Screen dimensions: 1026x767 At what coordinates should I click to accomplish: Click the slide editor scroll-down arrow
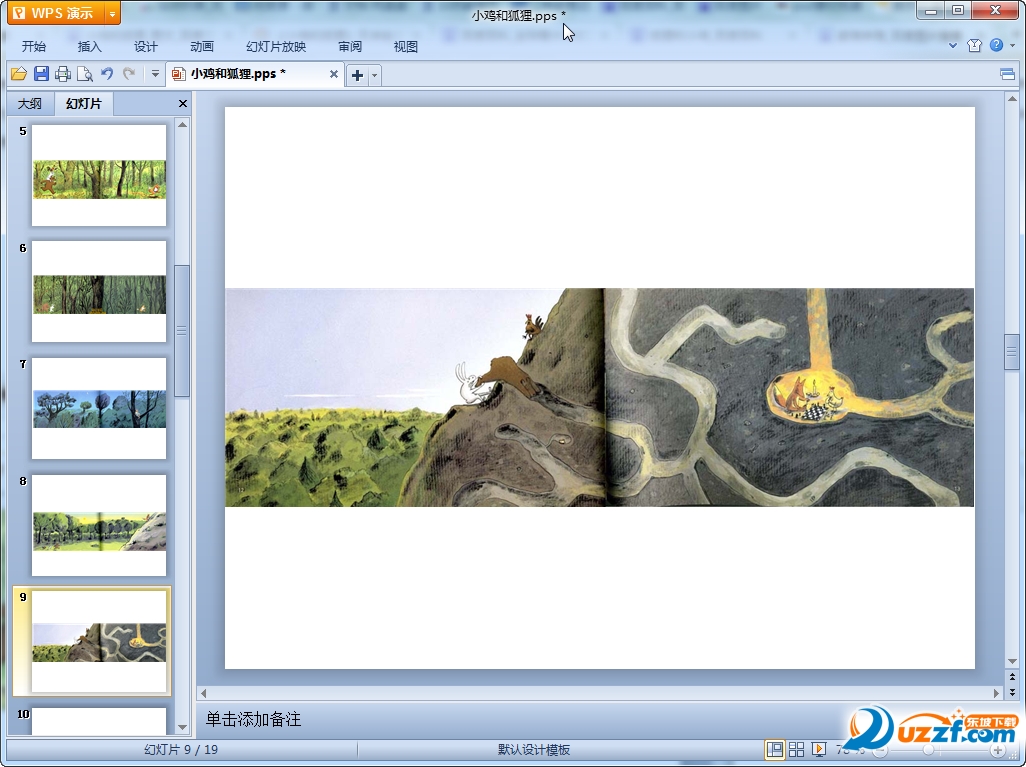click(x=1012, y=662)
